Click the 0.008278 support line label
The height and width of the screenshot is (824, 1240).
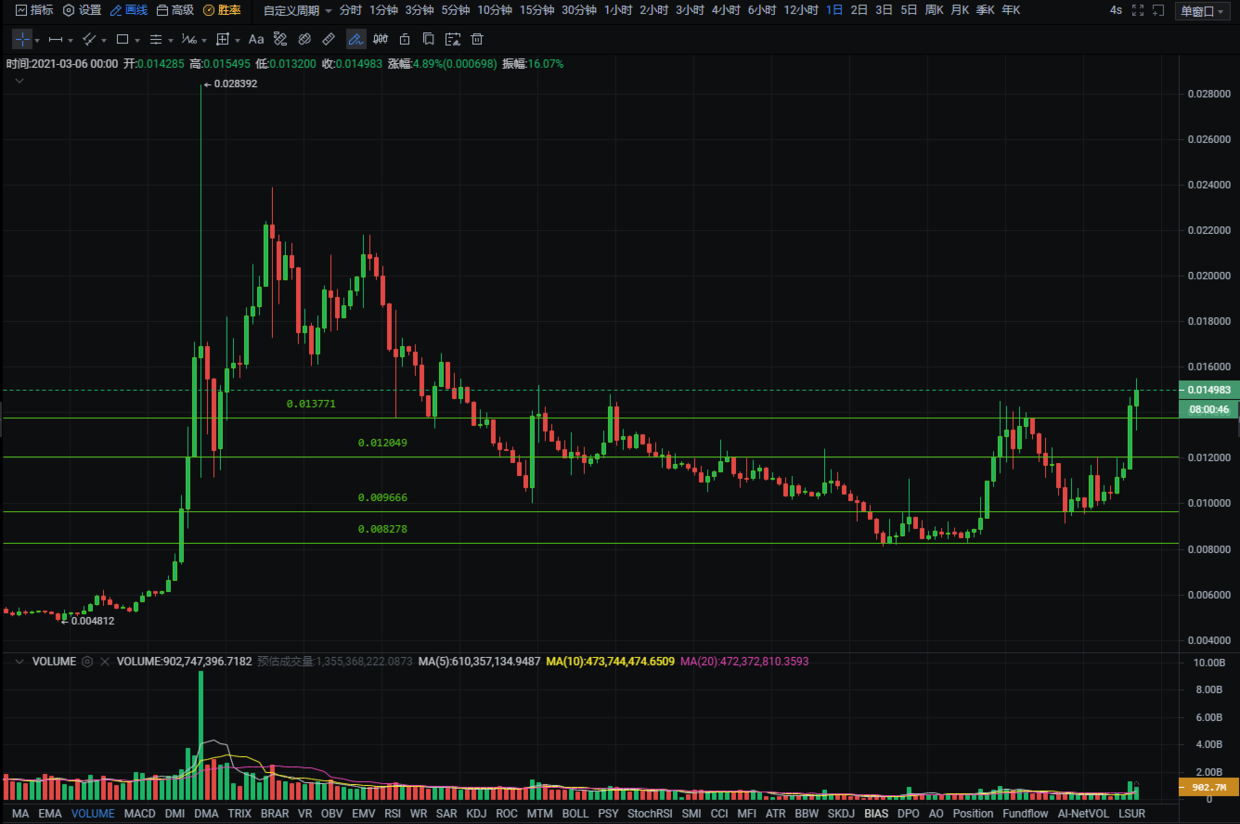(x=383, y=529)
